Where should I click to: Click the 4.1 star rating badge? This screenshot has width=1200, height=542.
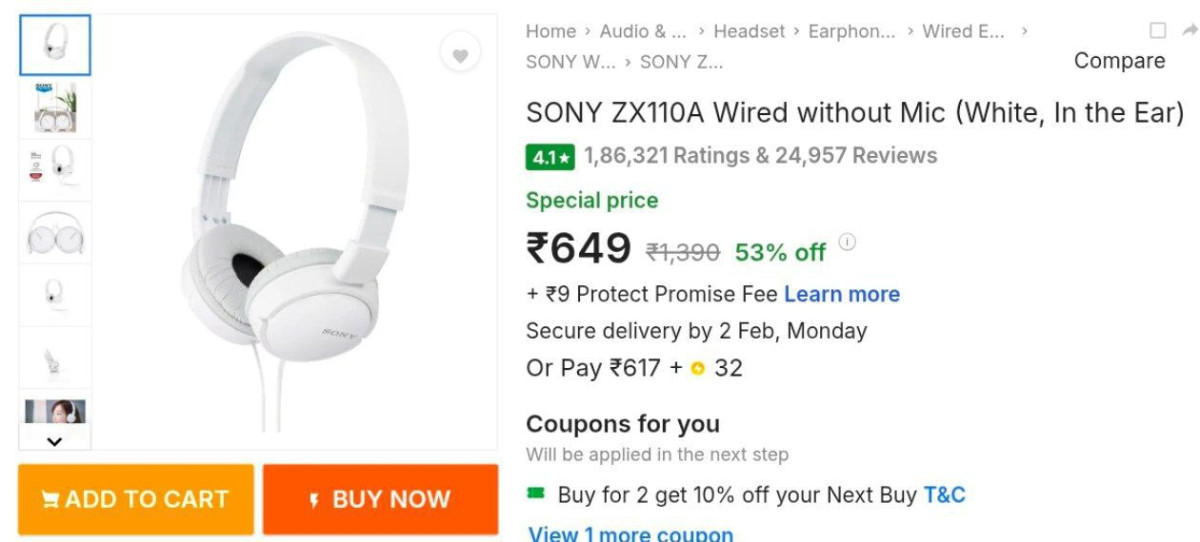pyautogui.click(x=551, y=157)
